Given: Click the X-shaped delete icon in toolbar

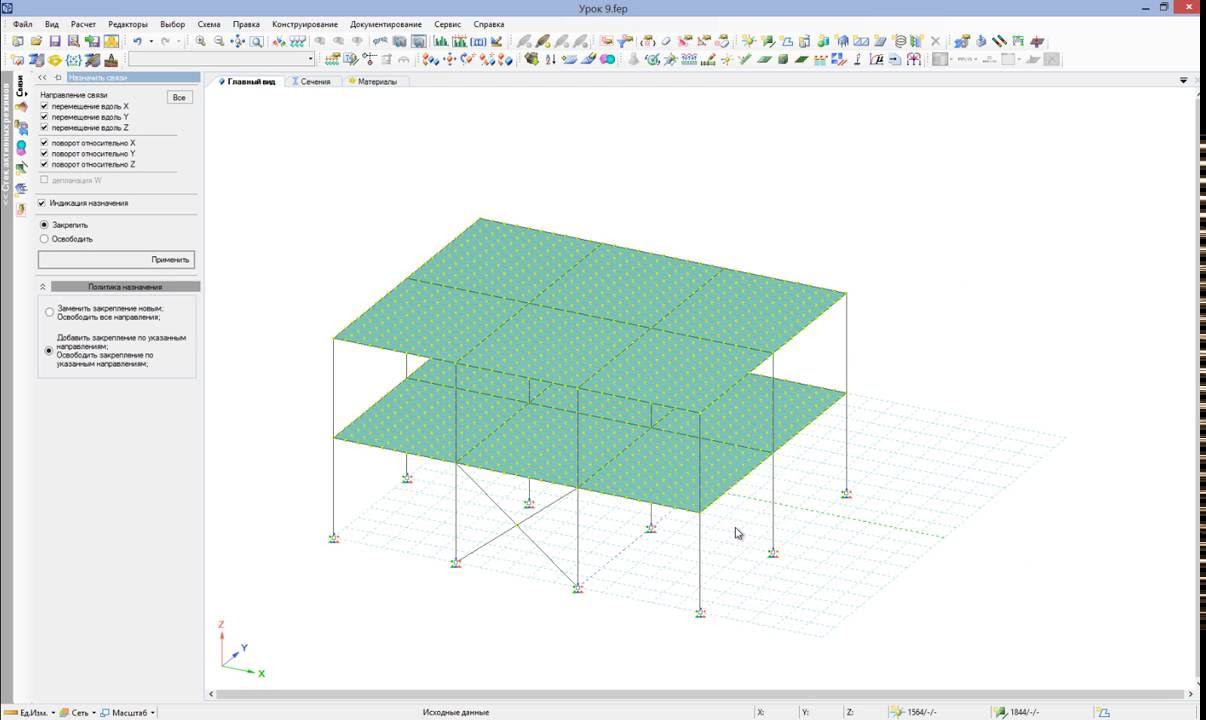Looking at the screenshot, I should (x=936, y=41).
